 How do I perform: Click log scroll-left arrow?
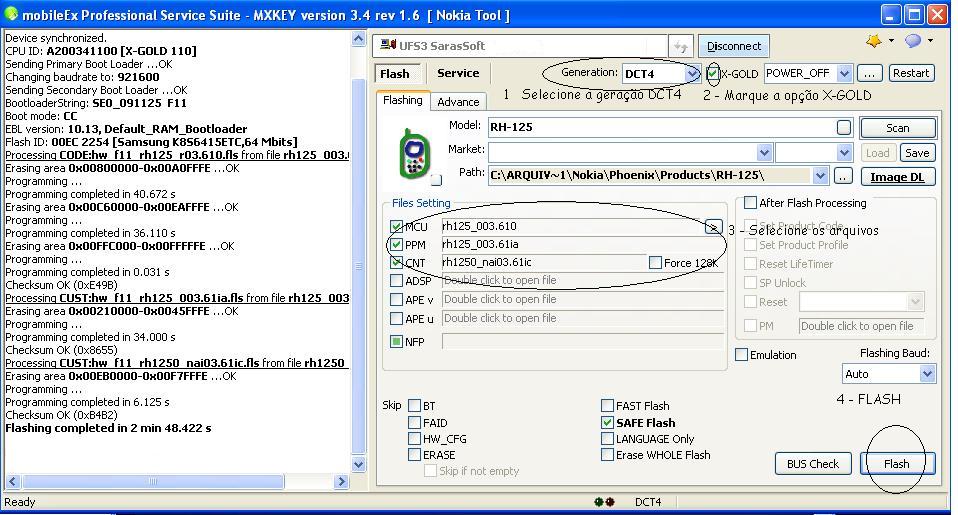click(x=12, y=481)
